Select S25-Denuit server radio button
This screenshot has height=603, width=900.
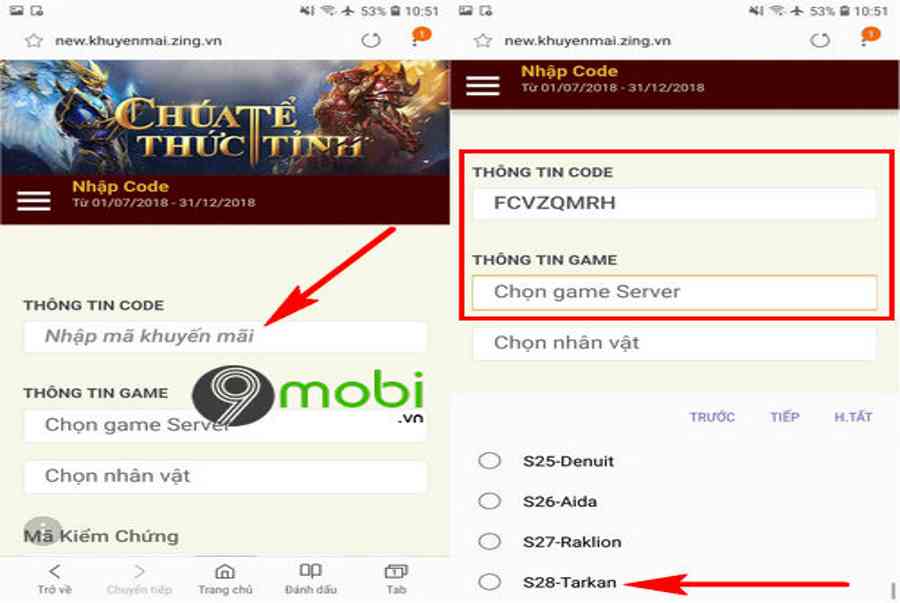[x=490, y=461]
